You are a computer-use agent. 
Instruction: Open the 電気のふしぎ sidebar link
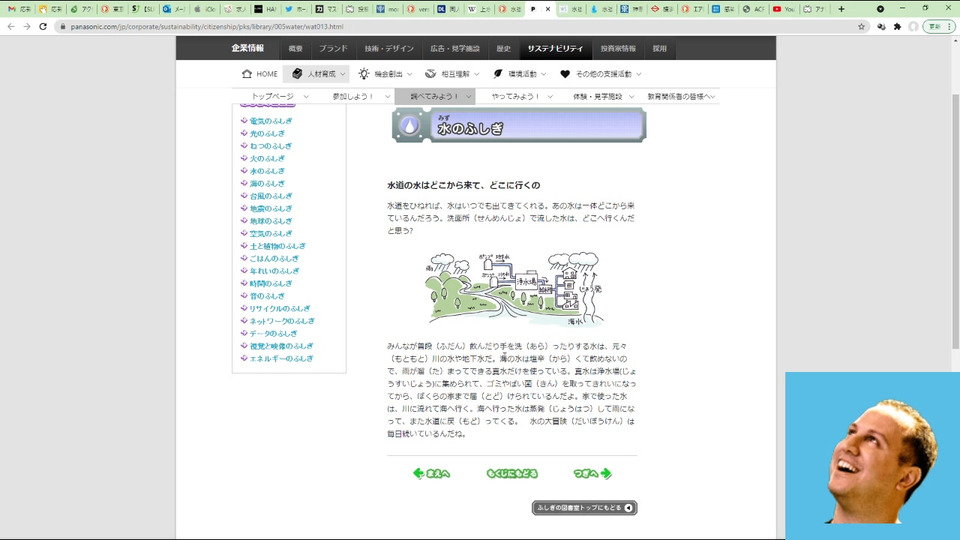coord(271,121)
